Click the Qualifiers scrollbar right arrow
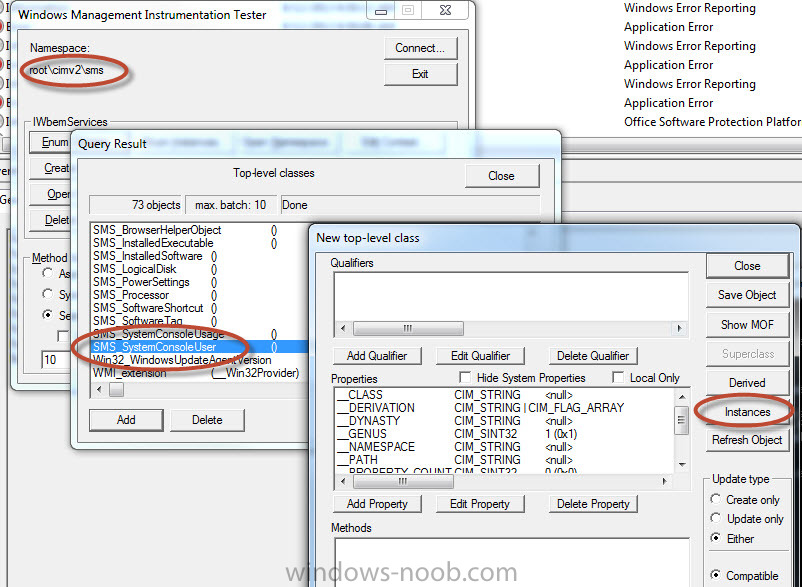Viewport: 802px width, 587px height. 679,328
